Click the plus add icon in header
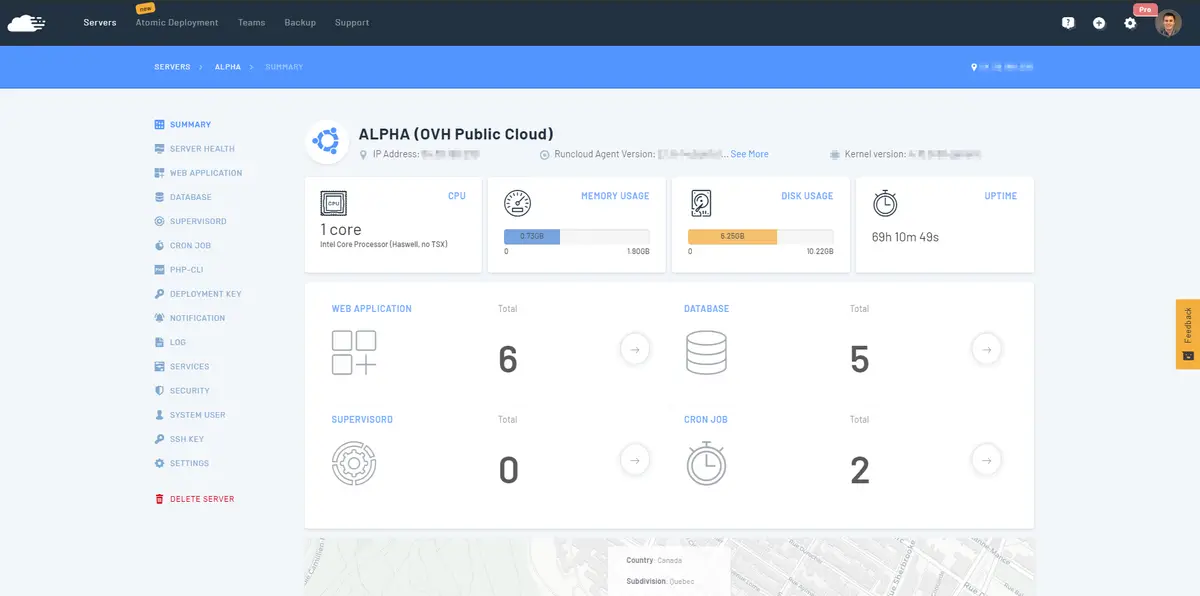 point(1099,23)
